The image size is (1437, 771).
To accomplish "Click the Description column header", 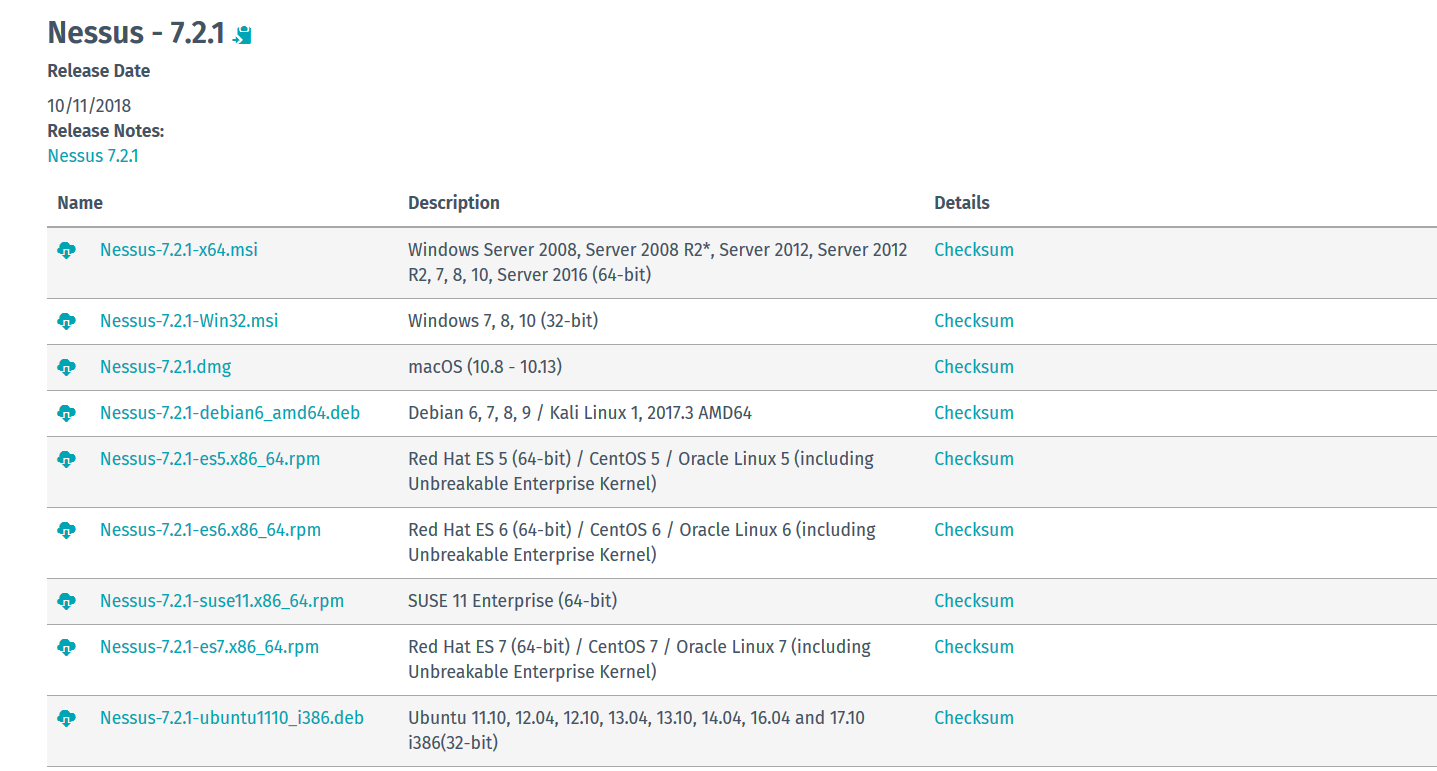I will (453, 203).
